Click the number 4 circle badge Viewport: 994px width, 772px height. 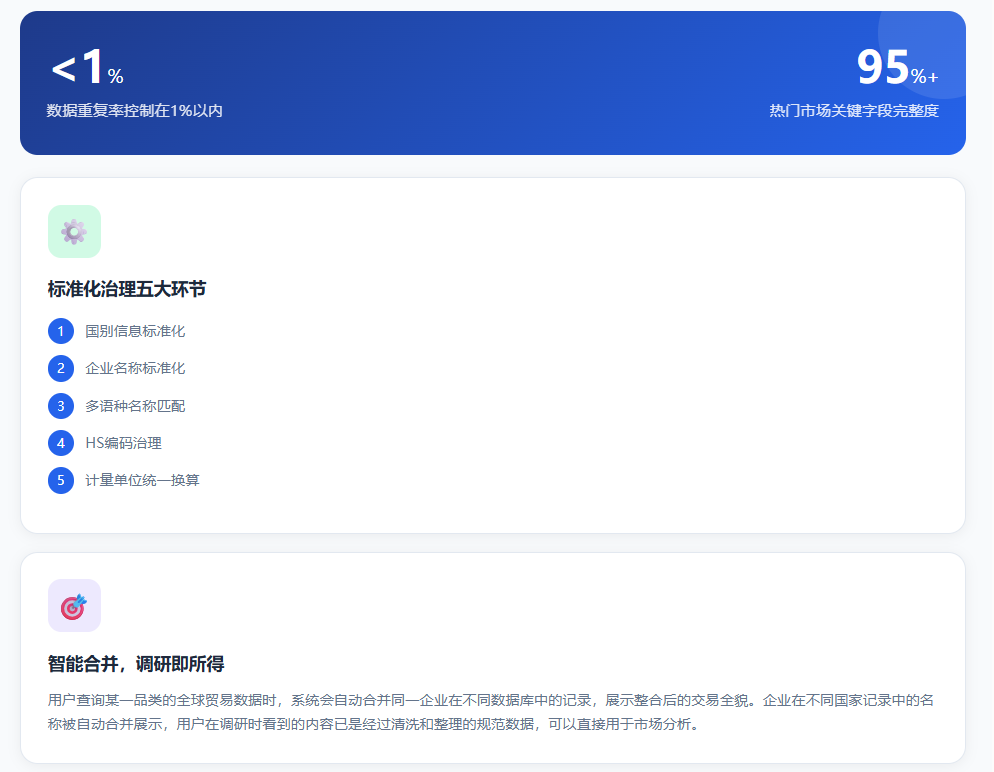(x=61, y=443)
